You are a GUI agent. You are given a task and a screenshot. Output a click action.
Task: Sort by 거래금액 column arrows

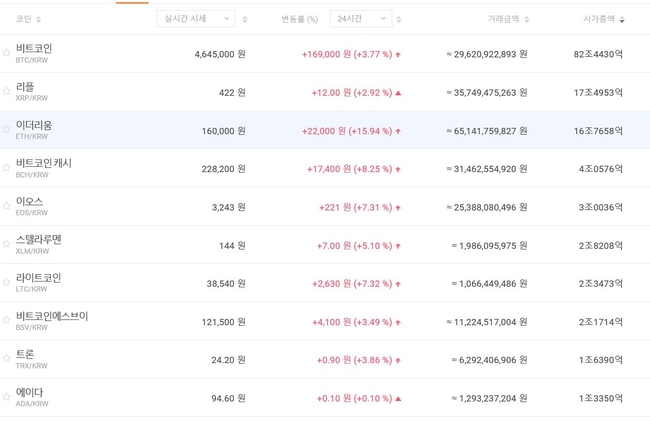[x=526, y=19]
